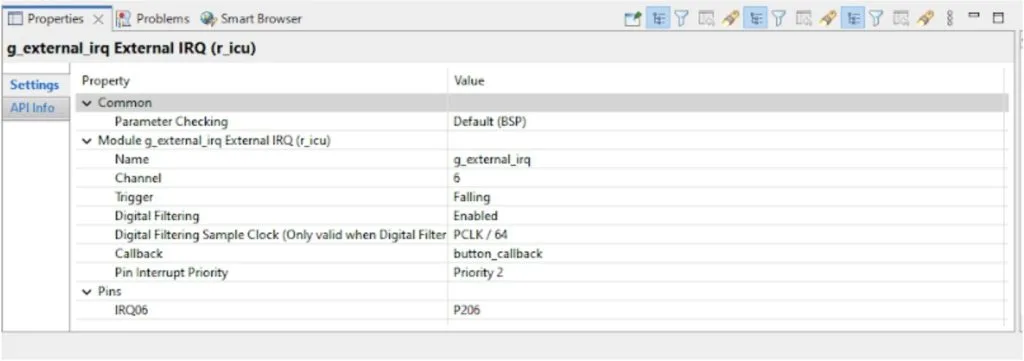Select the Digital Filtering property label
This screenshot has height=361, width=1024.
coord(157,215)
